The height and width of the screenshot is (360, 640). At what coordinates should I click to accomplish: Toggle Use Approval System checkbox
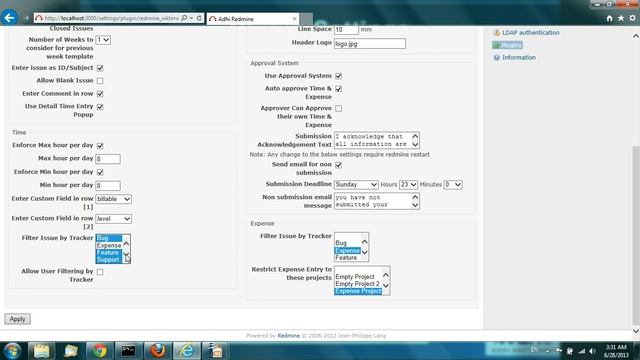[x=338, y=76]
